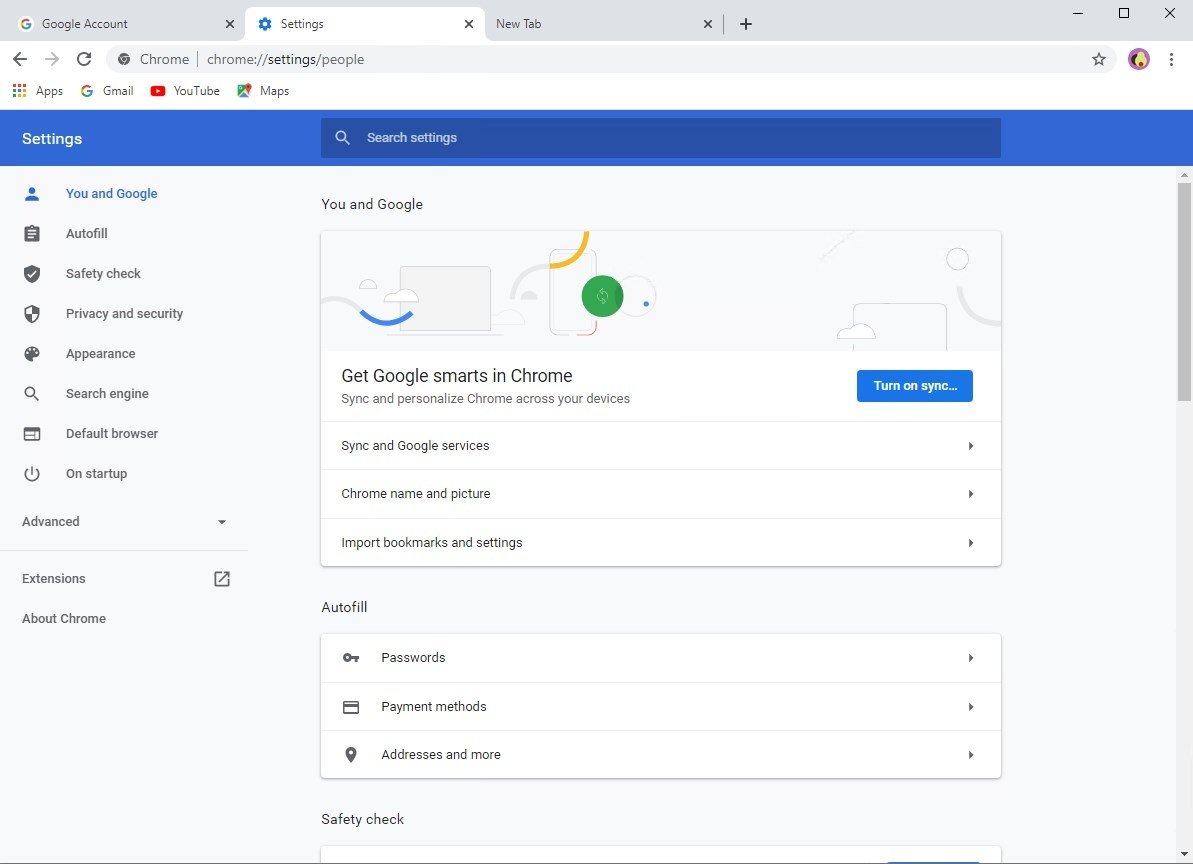Close the New Tab tab
This screenshot has height=864, width=1193.
708,24
